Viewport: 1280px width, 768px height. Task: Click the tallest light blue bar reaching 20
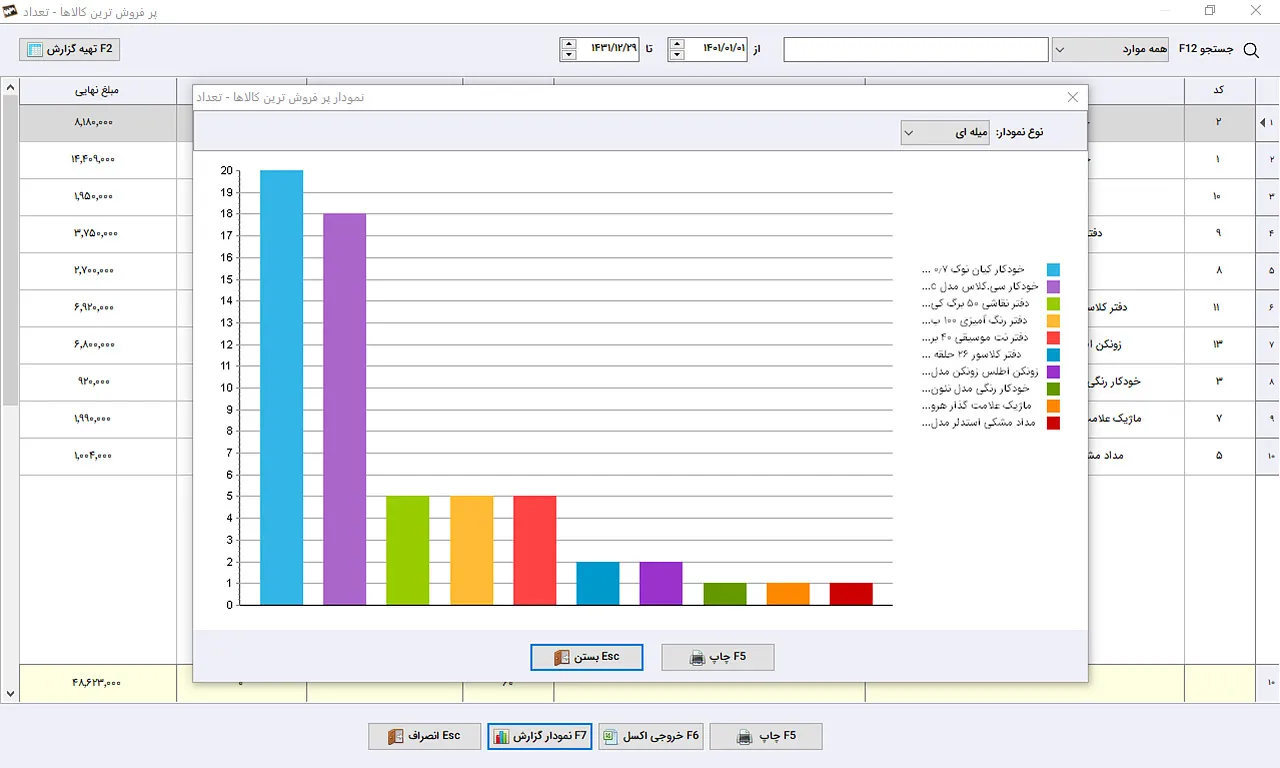(281, 387)
